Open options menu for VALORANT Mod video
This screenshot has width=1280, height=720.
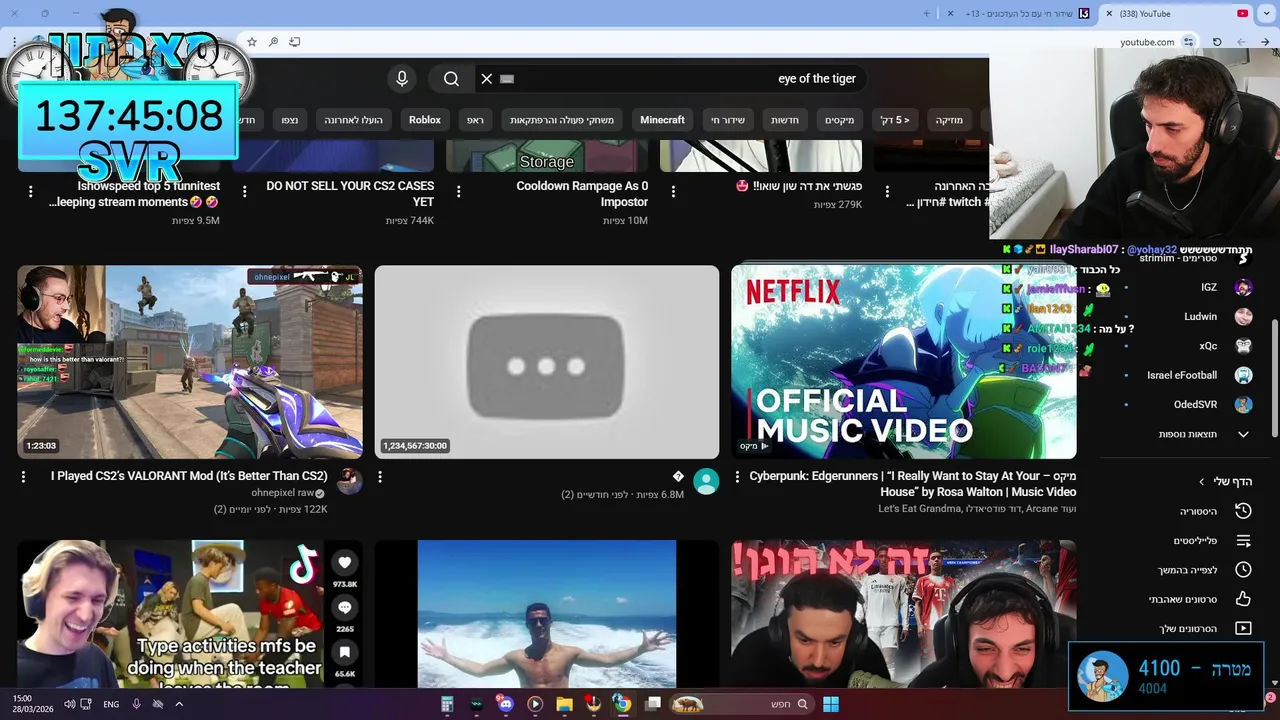pos(23,477)
